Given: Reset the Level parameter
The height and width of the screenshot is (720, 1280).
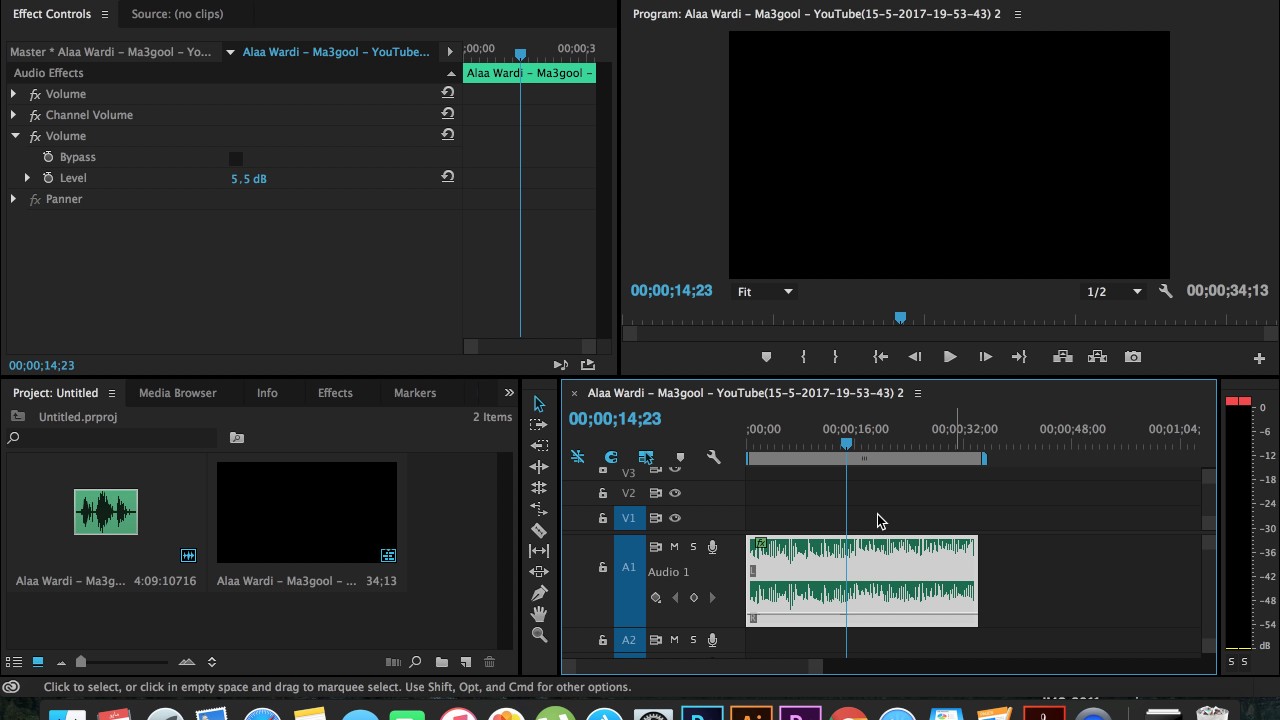Looking at the screenshot, I should 448,177.
